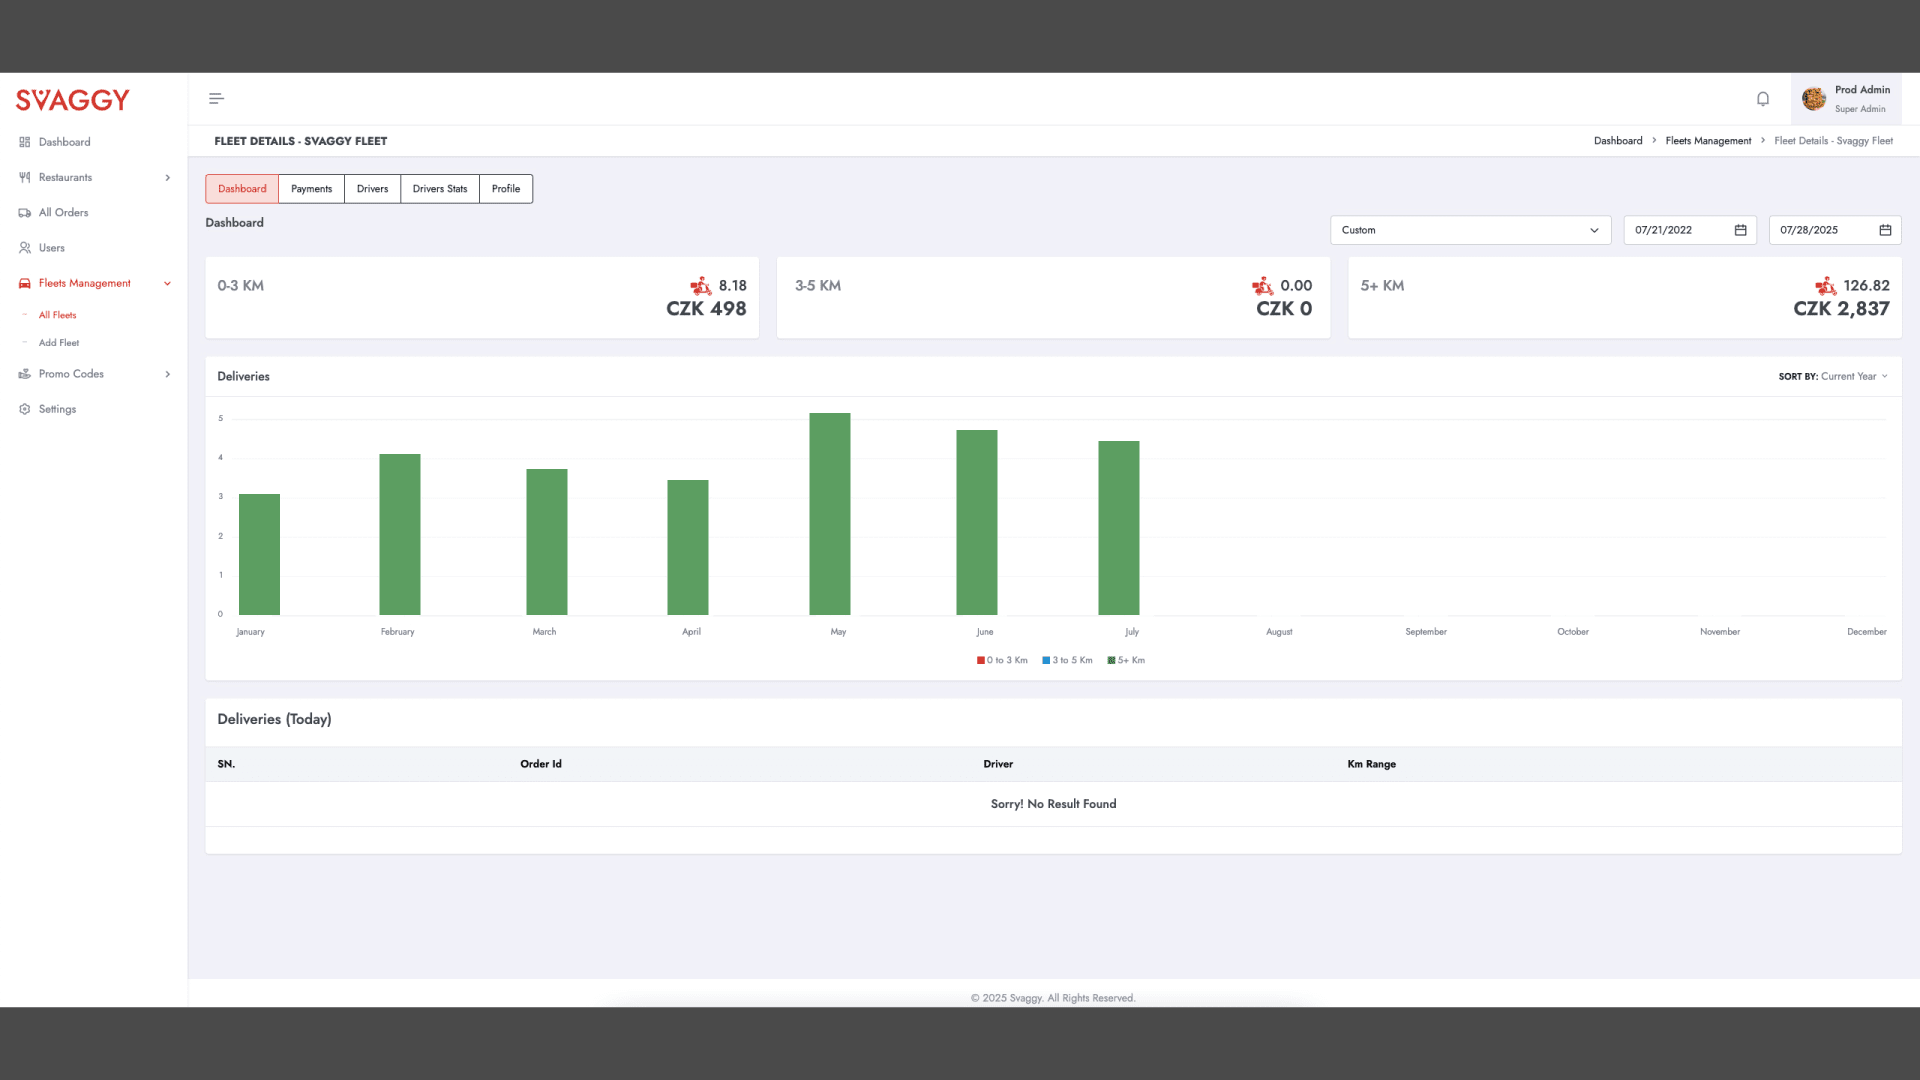Open Promo Codes from the sidebar
Image resolution: width=1920 pixels, height=1080 pixels.
tap(25, 373)
